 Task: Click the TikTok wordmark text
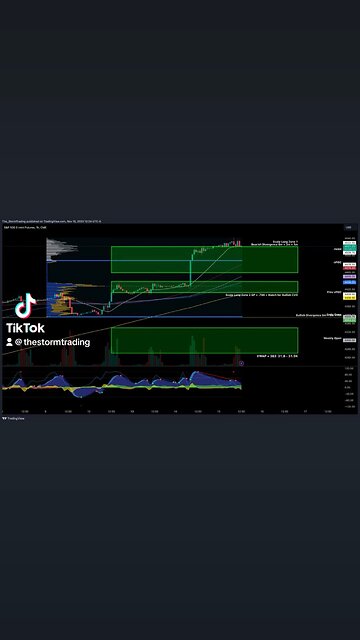(25, 328)
